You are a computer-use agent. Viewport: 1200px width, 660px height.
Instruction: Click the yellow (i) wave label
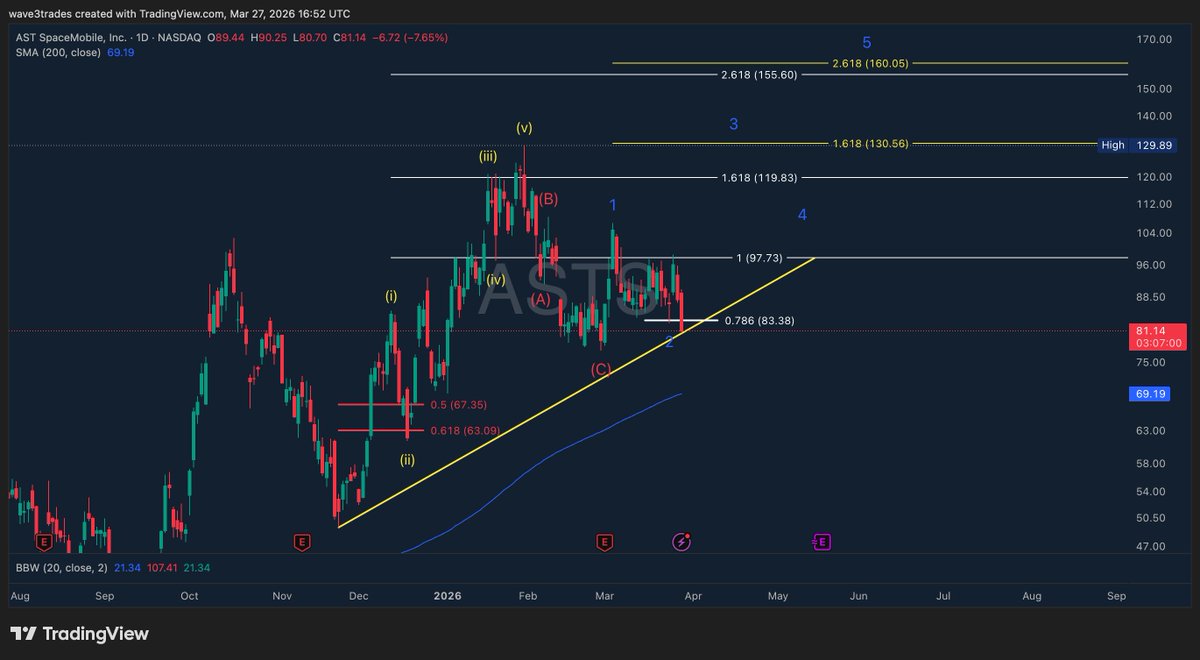[391, 296]
